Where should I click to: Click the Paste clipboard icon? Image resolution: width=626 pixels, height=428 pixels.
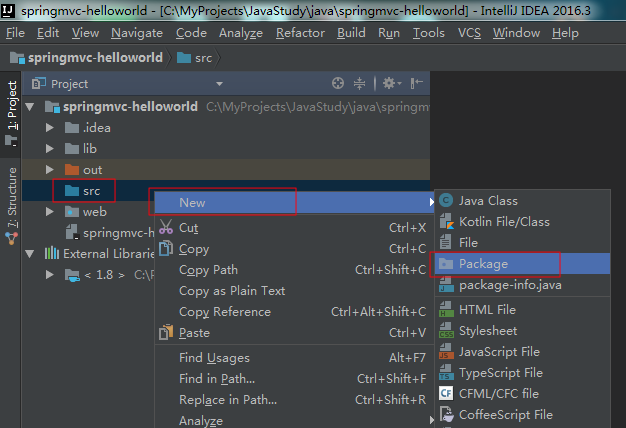pos(166,332)
